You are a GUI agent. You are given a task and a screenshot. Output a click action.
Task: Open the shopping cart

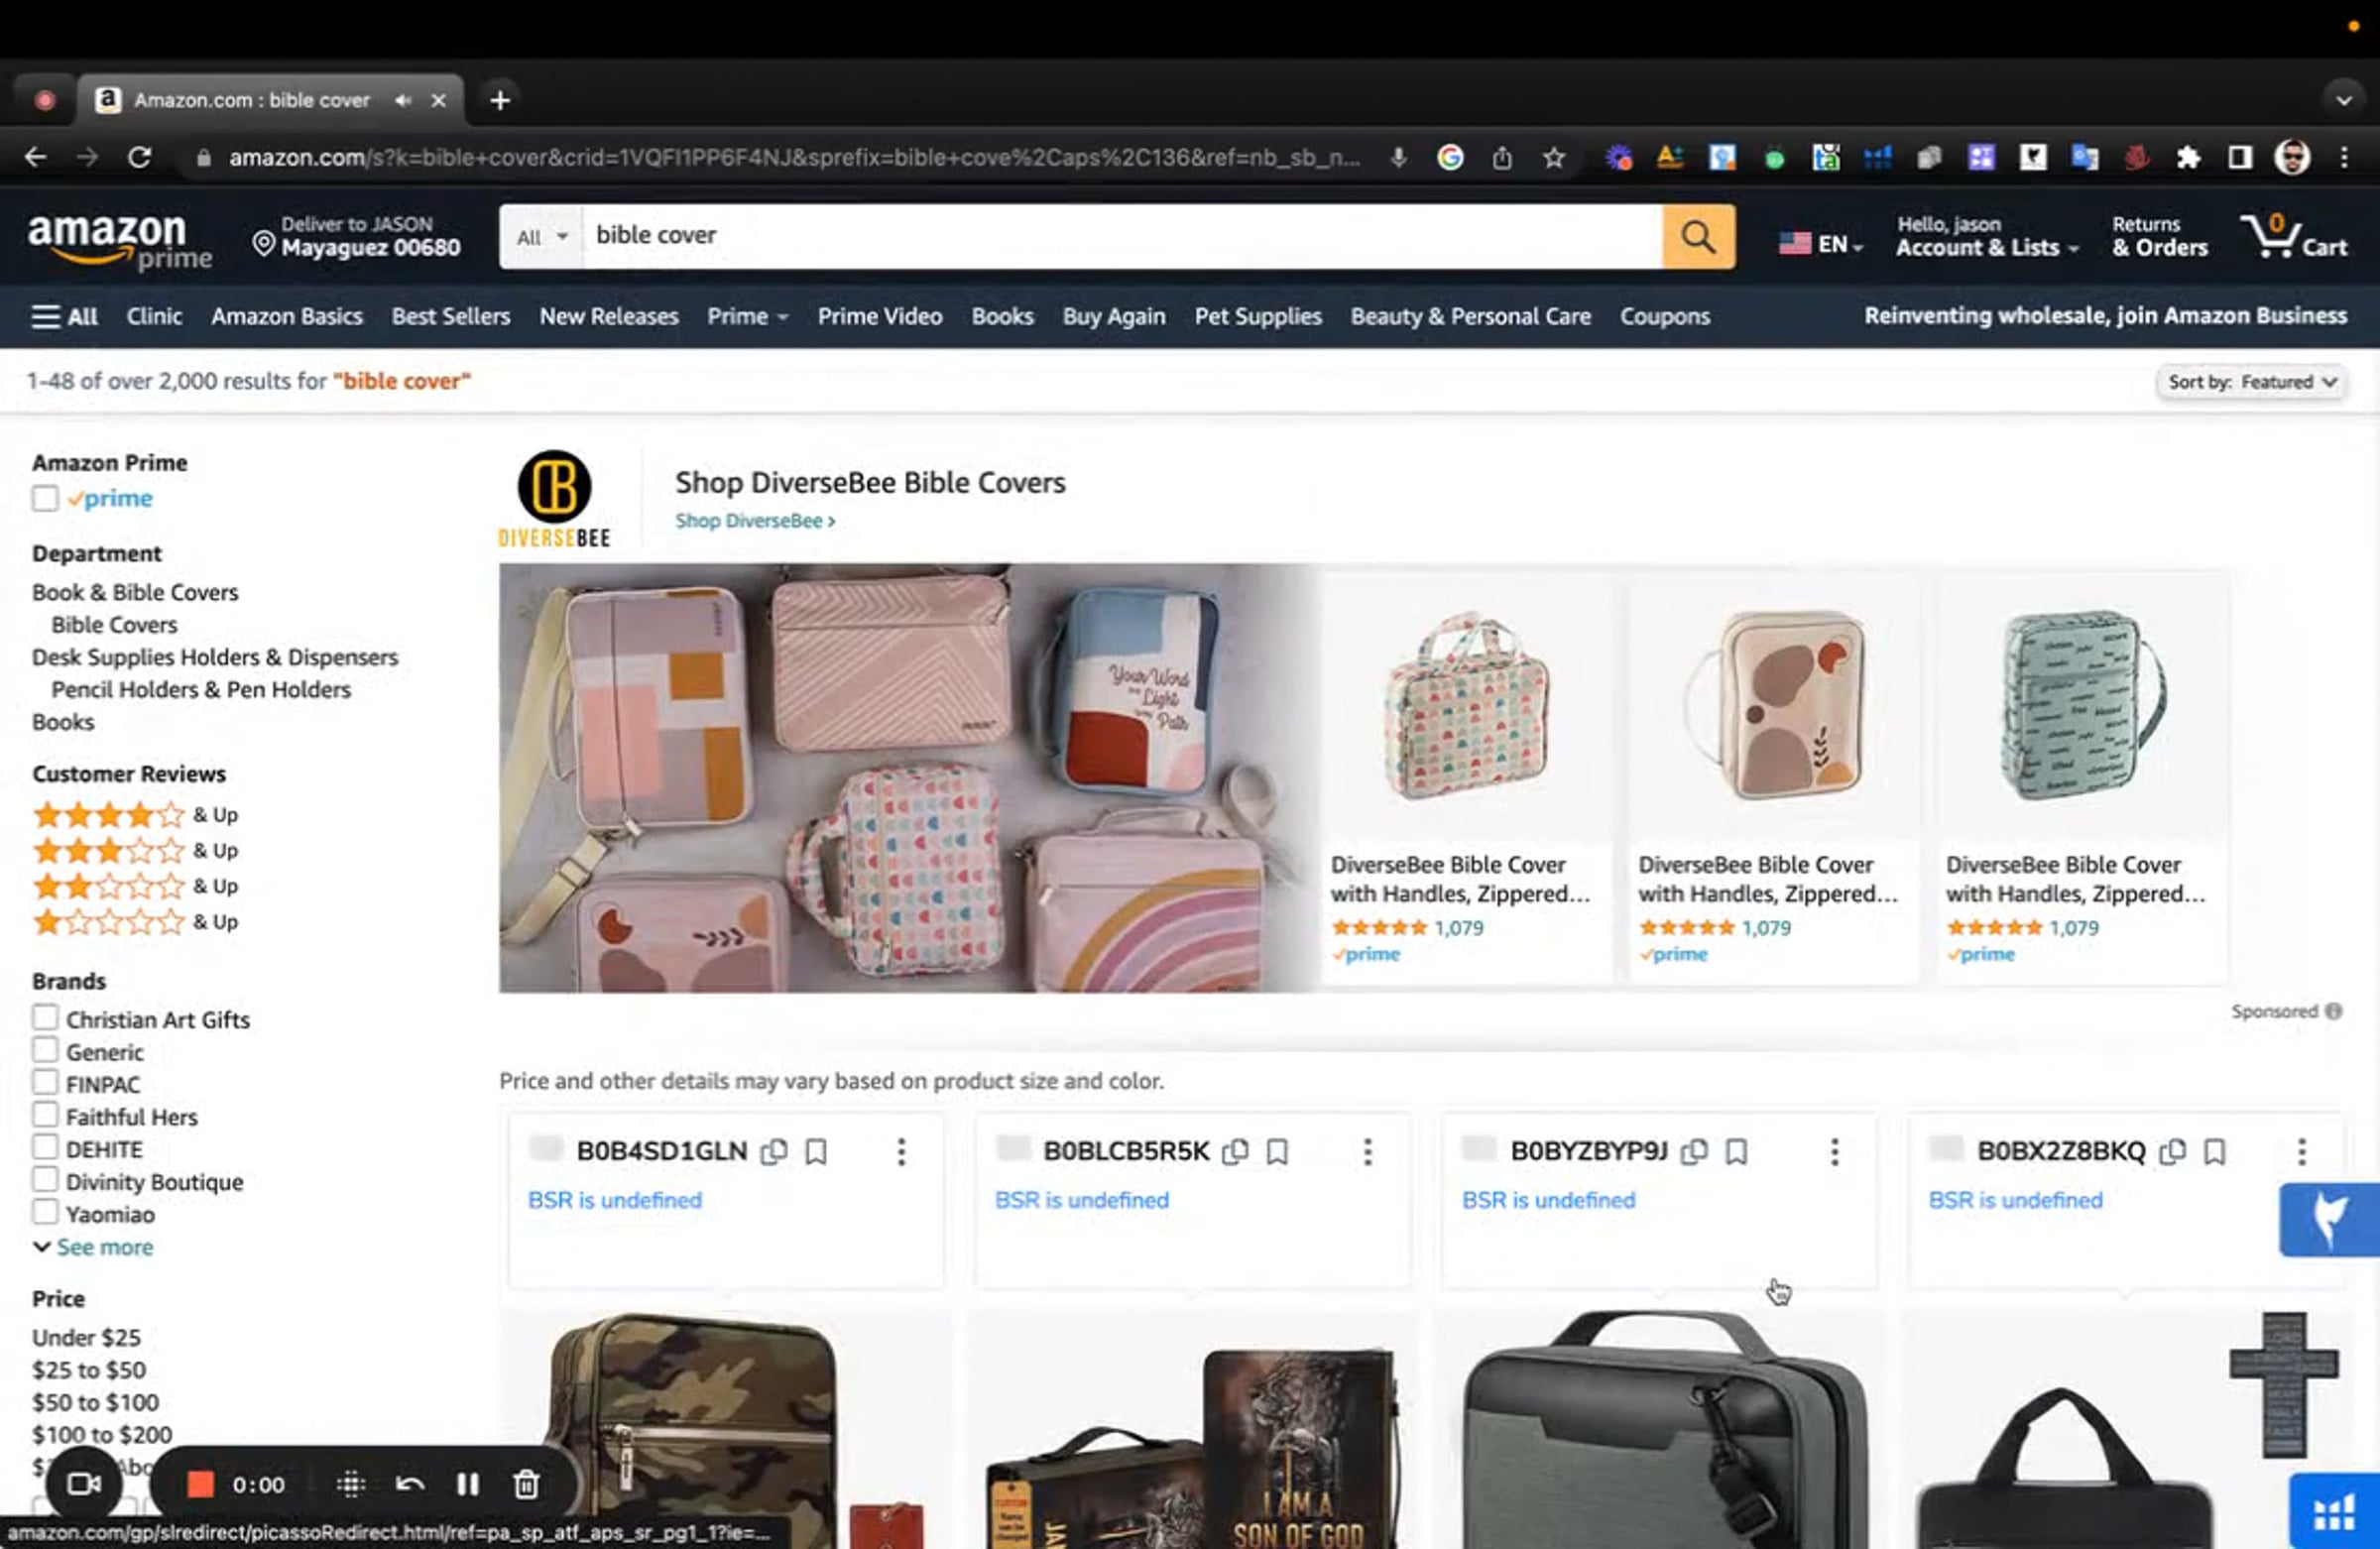(2294, 237)
